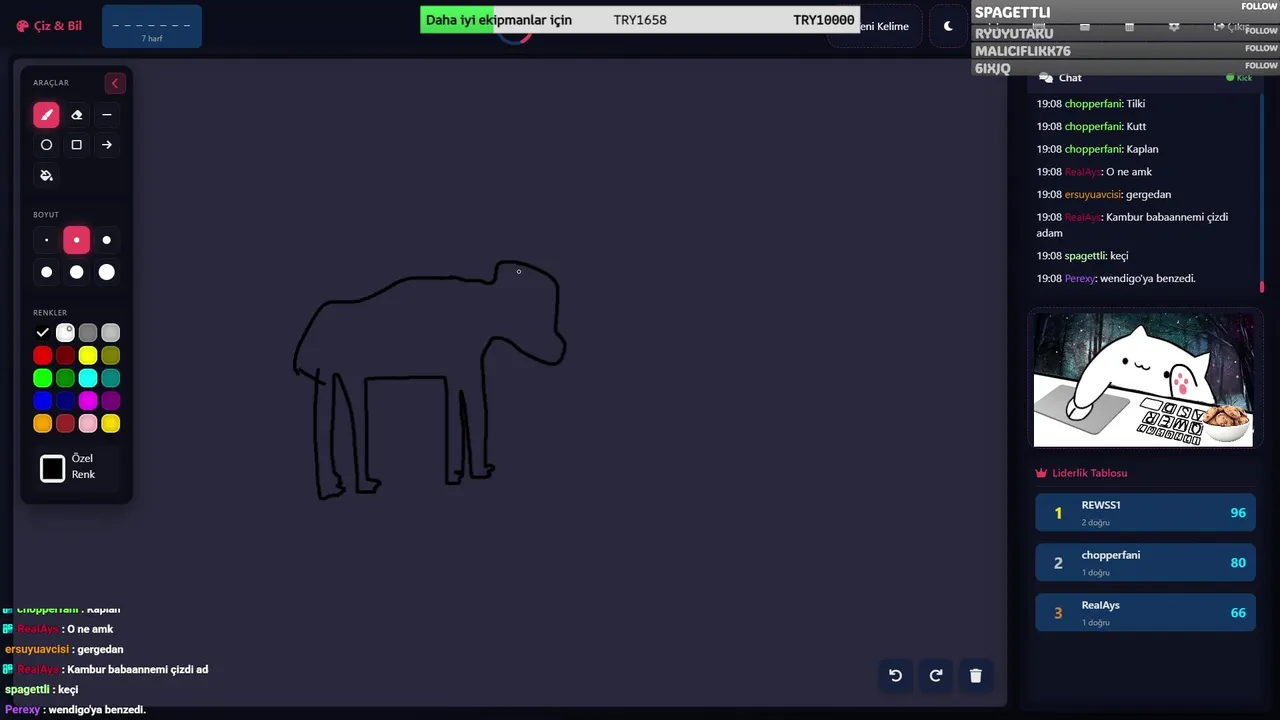Pick the black color swatch with checkmark

click(42, 333)
